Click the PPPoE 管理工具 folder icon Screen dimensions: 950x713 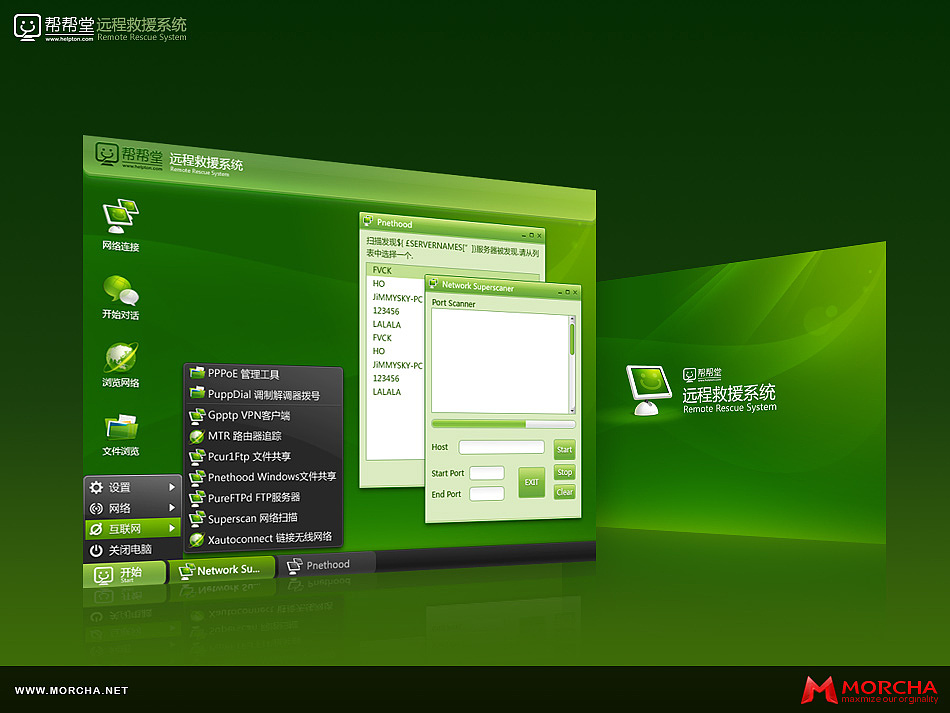pyautogui.click(x=196, y=372)
